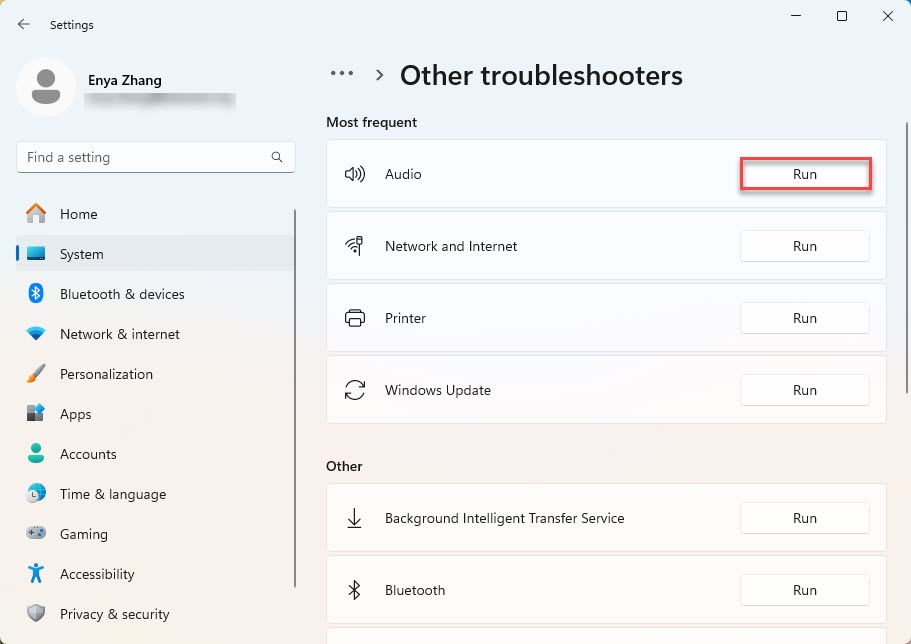Click the Personalization paintbrush icon
This screenshot has height=644, width=911.
tap(36, 374)
